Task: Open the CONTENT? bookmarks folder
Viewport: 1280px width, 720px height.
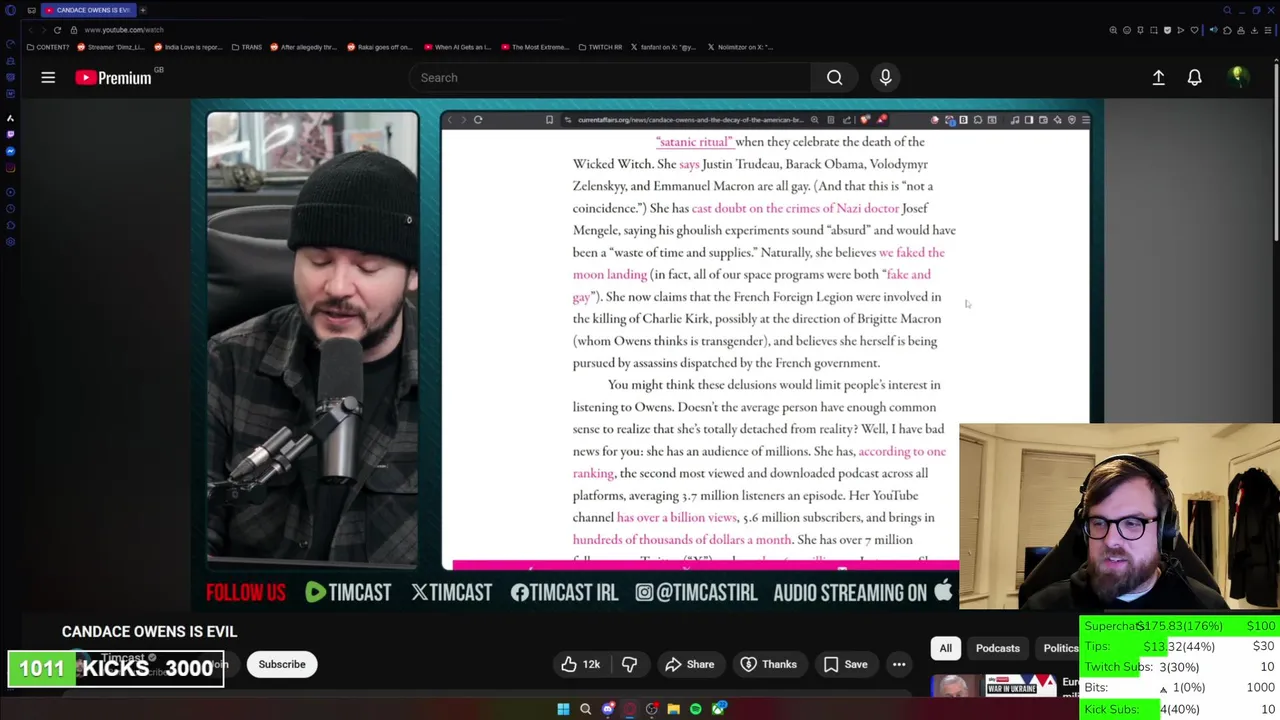Action: (x=49, y=47)
